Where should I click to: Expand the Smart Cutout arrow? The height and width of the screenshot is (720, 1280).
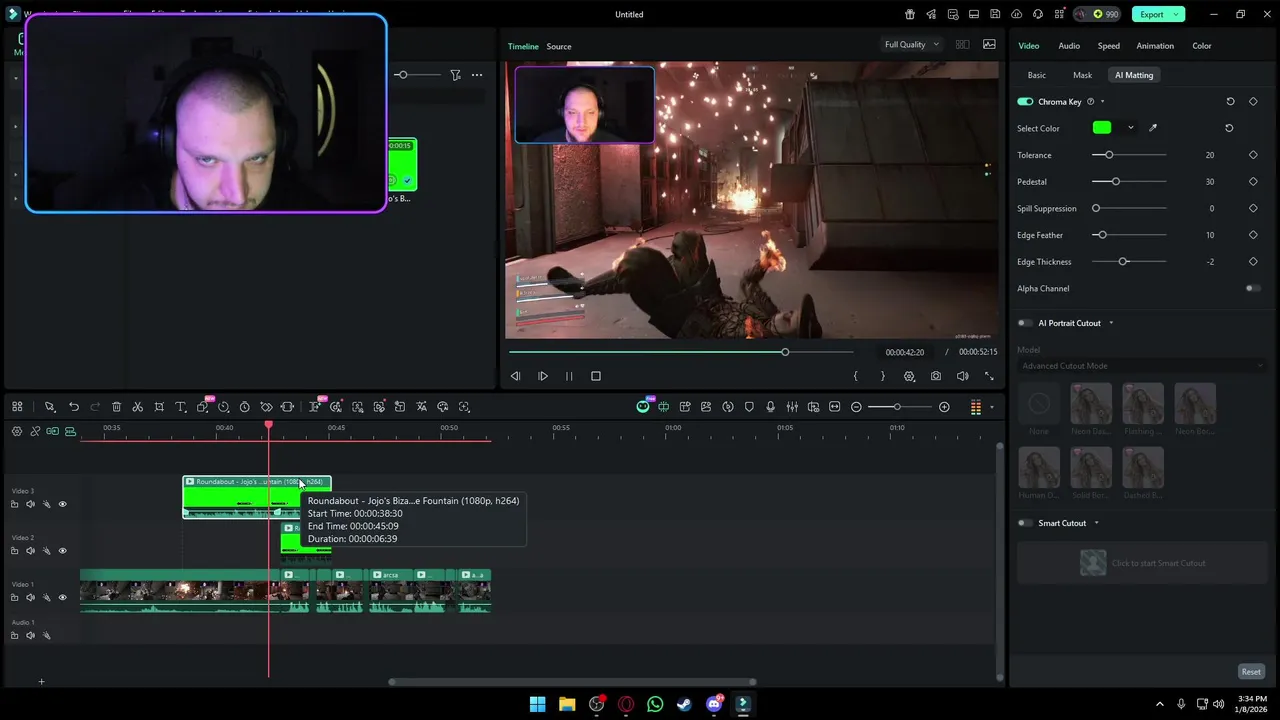(x=1096, y=523)
